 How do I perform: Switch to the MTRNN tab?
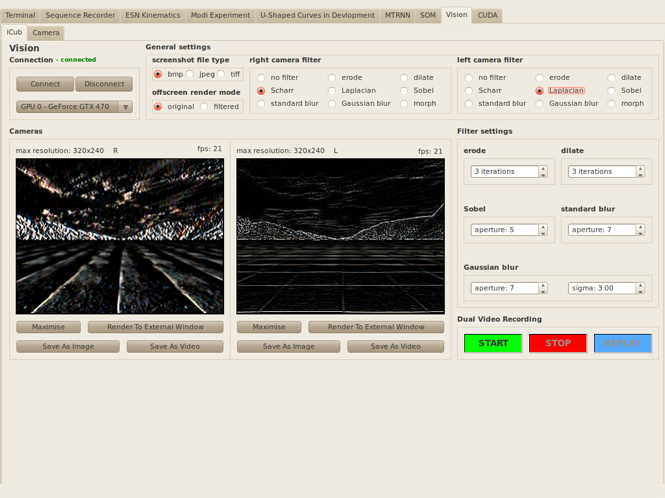click(x=397, y=15)
